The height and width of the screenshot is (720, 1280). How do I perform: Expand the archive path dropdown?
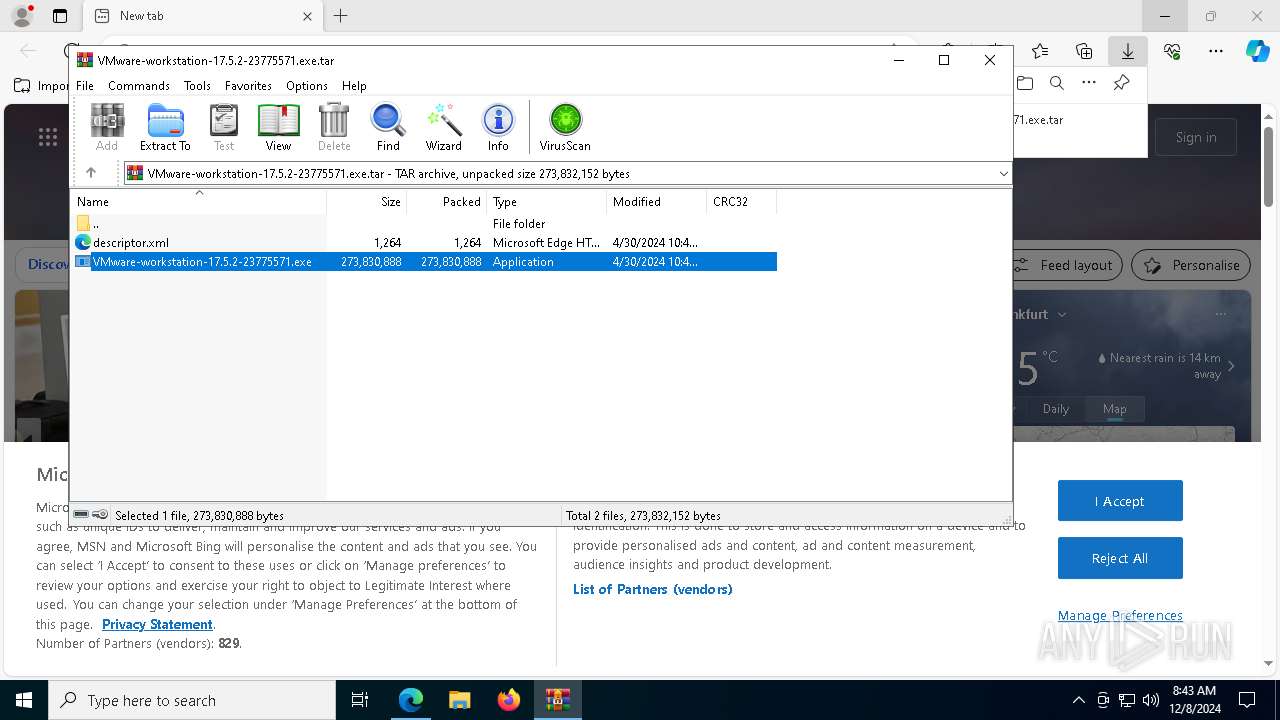[1003, 174]
